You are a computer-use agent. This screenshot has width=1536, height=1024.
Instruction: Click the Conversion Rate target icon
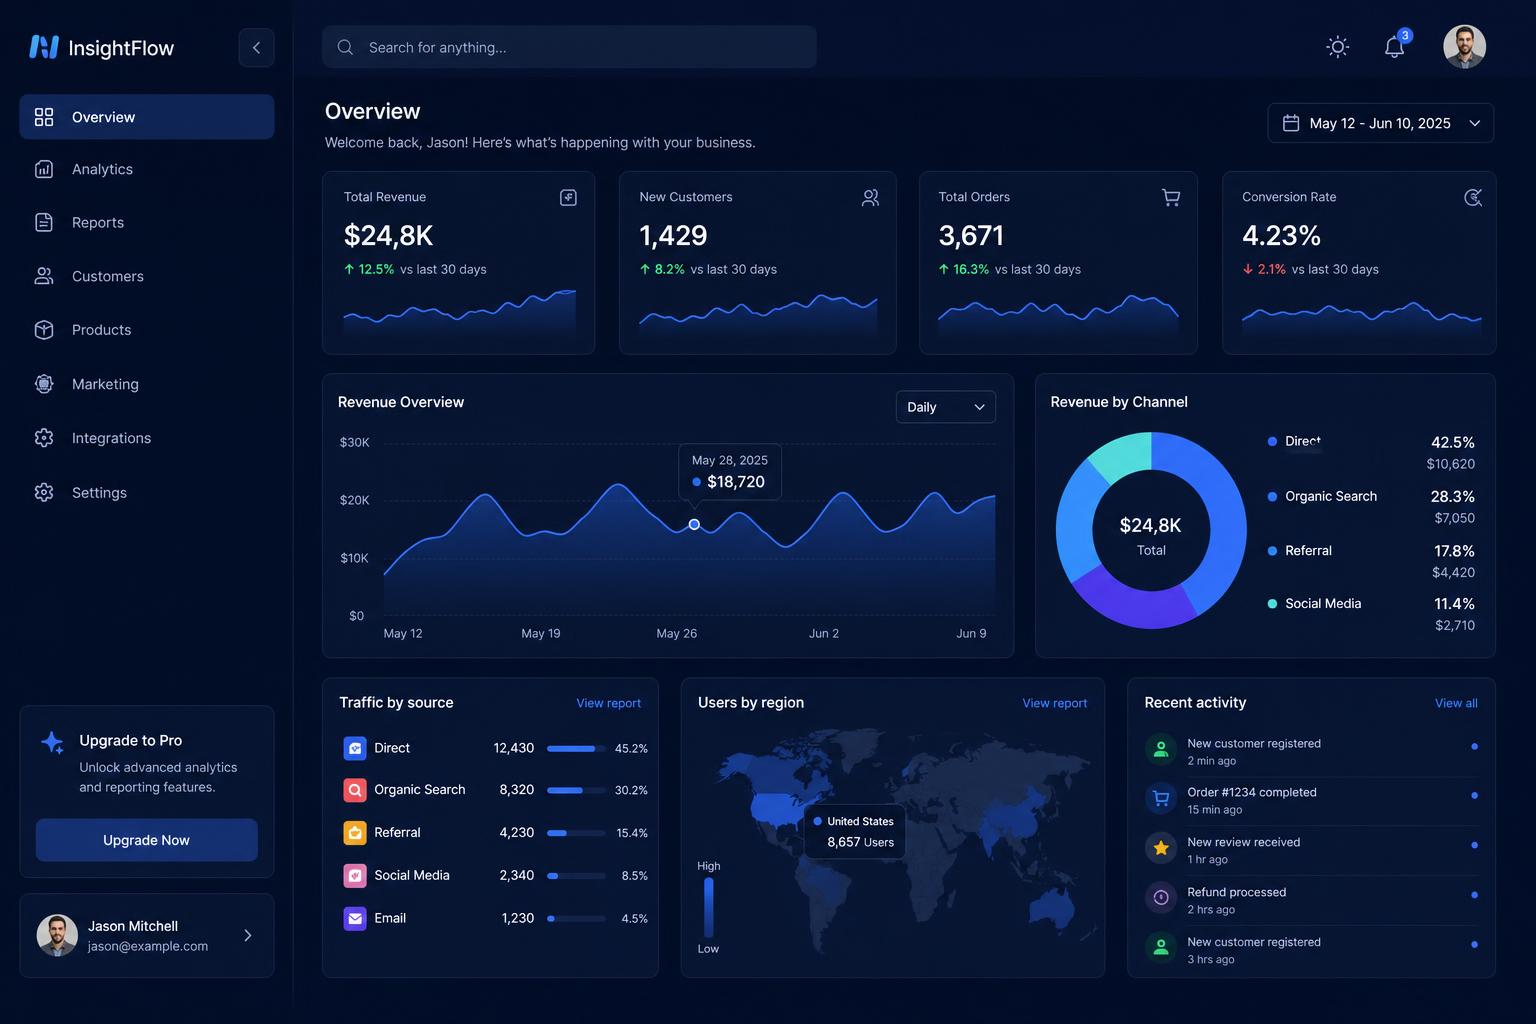pyautogui.click(x=1473, y=197)
